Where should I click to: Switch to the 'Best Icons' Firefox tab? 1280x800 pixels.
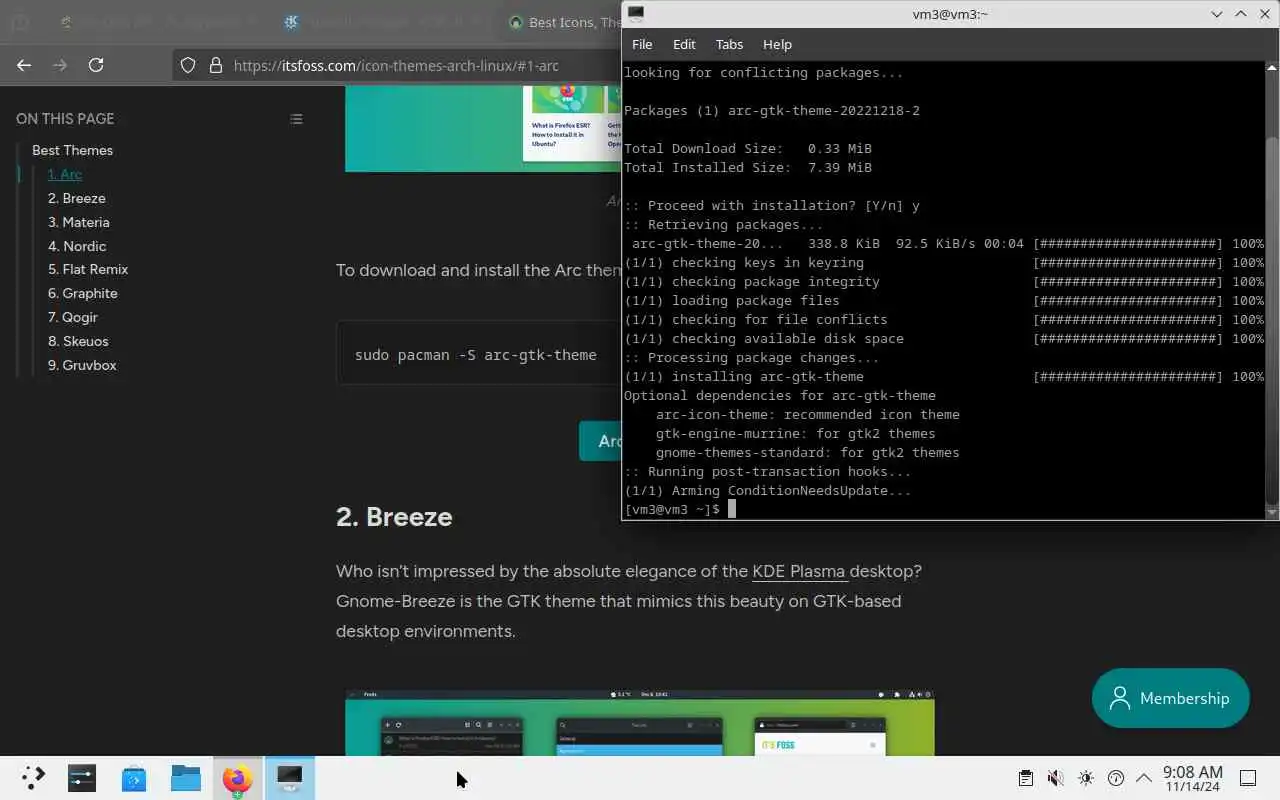(x=566, y=22)
